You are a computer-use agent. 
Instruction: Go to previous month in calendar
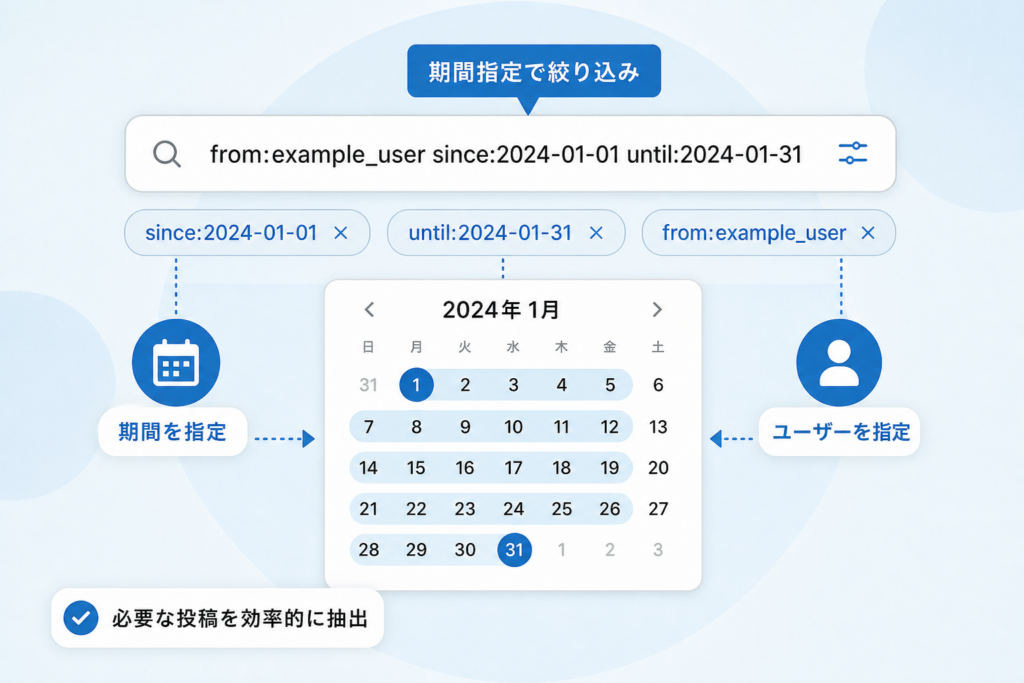tap(370, 310)
